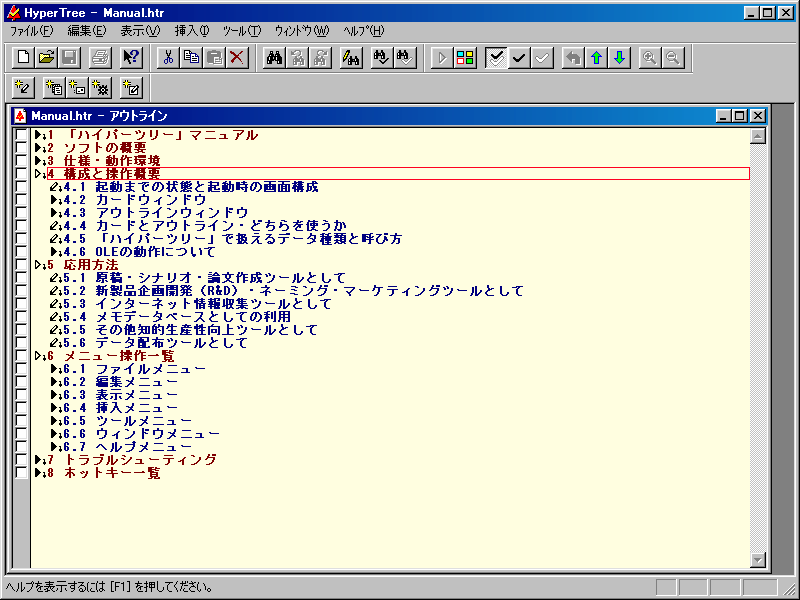The height and width of the screenshot is (600, 800).
Task: Open the ツール(T) menu
Action: pyautogui.click(x=242, y=31)
